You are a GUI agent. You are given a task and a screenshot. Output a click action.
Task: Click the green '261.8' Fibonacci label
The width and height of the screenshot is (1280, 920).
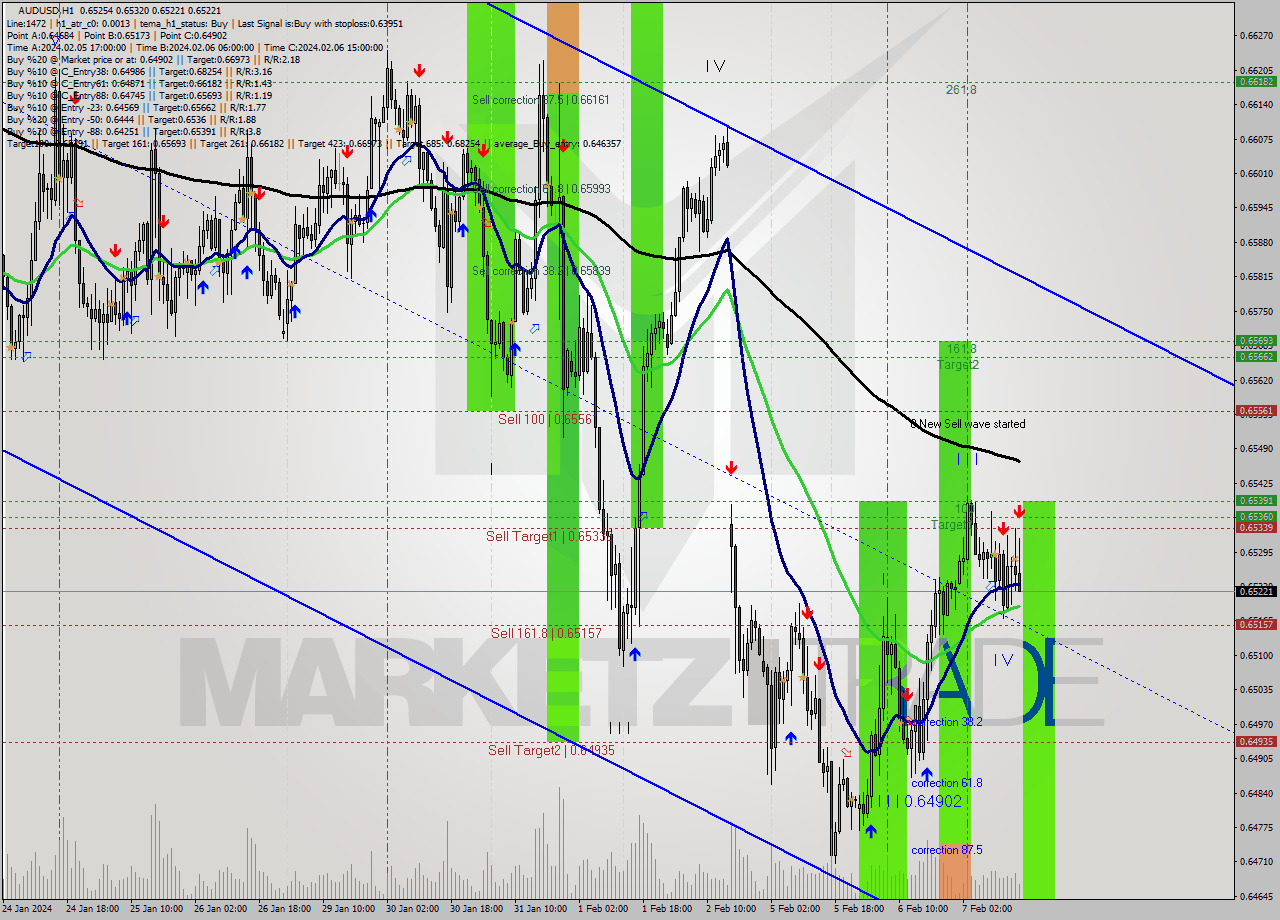click(x=961, y=90)
